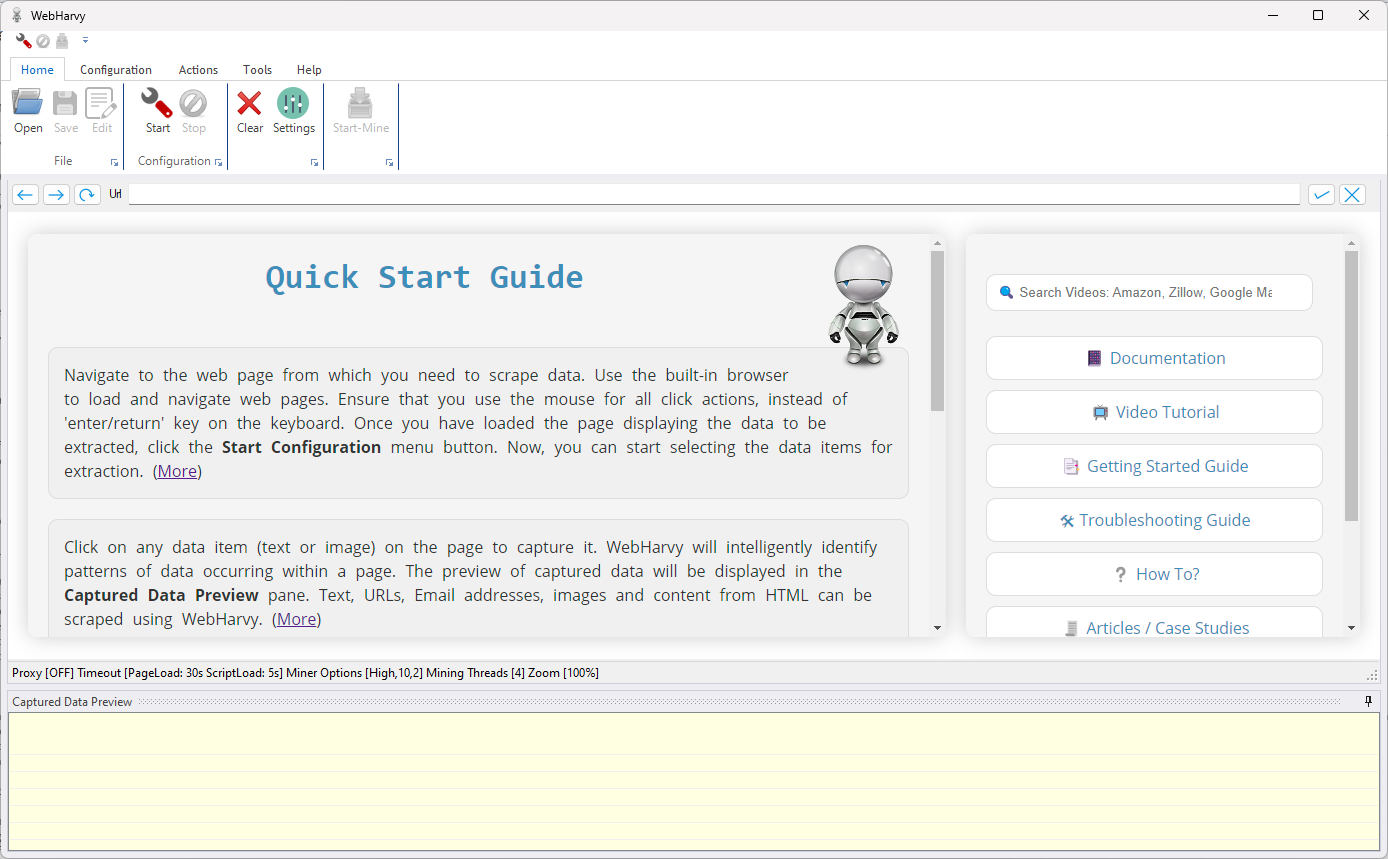Open the Configuration group dialog launcher
The image size is (1388, 859).
pyautogui.click(x=219, y=162)
